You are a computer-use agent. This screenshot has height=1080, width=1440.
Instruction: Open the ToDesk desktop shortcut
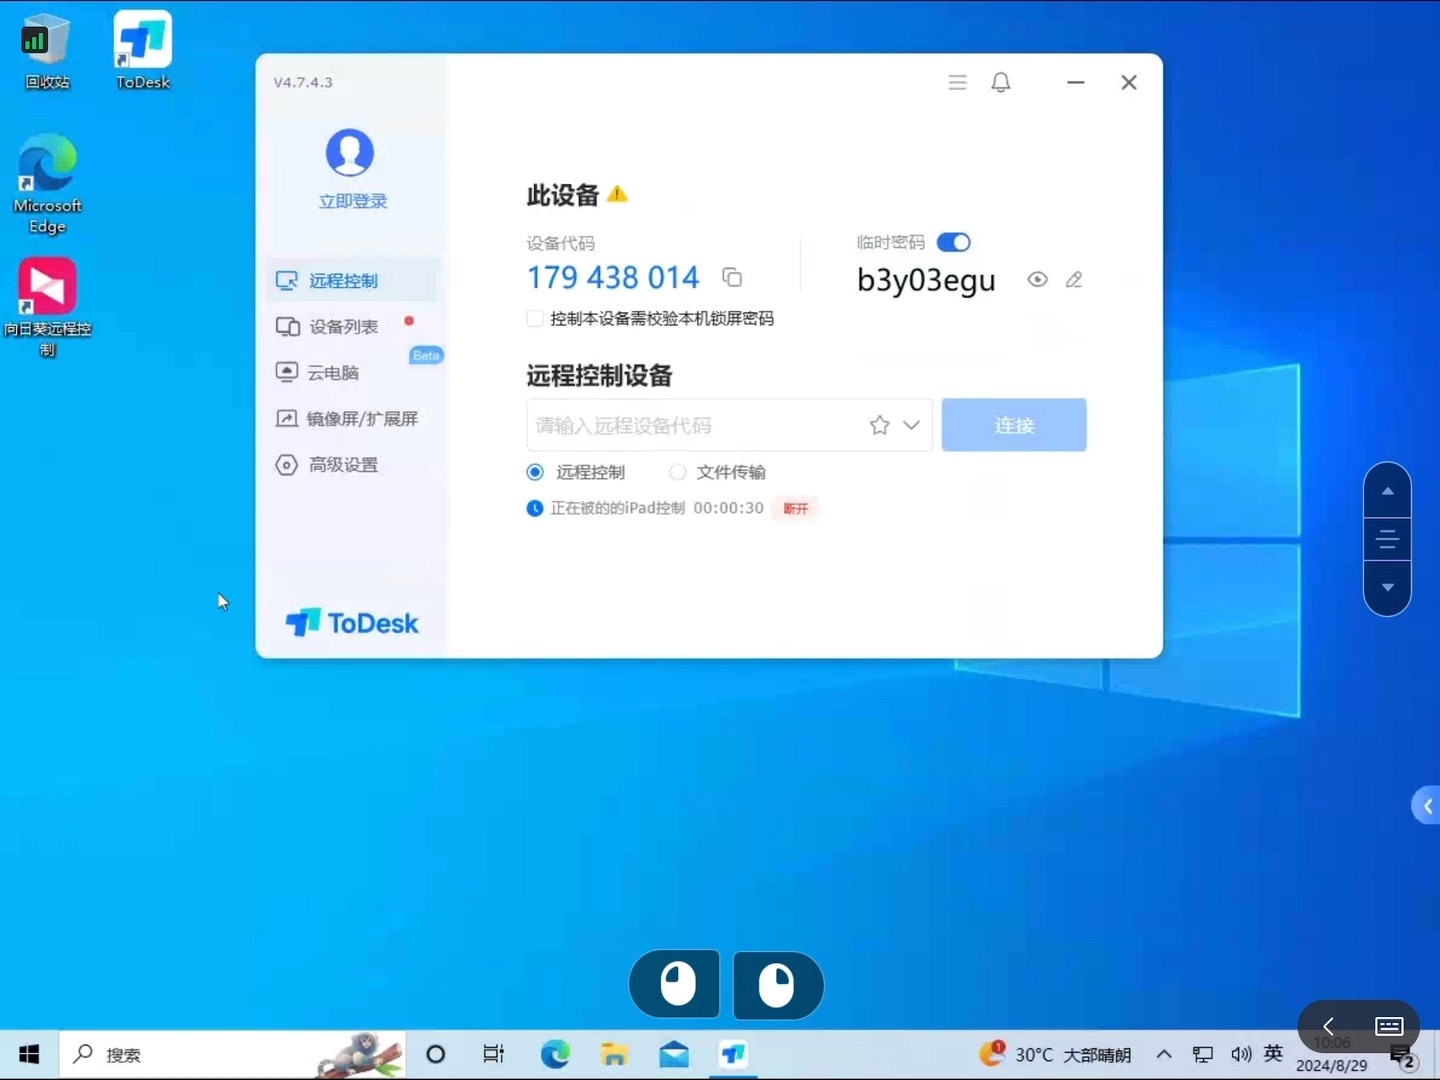(142, 52)
